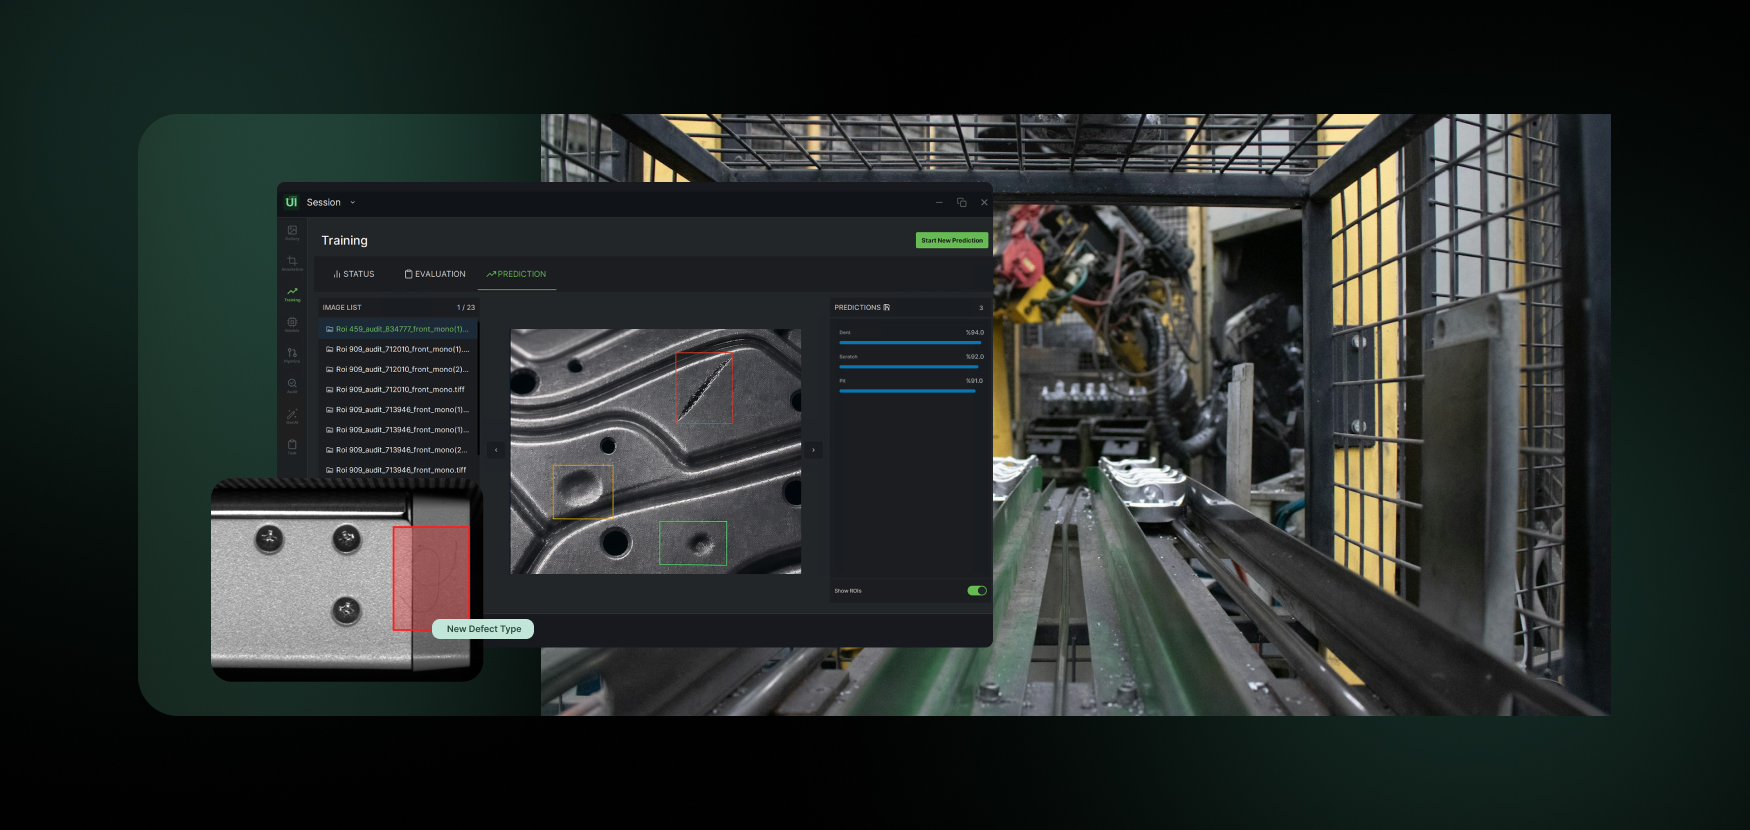
Task: Toggle the Show ROIs switch off
Action: (977, 591)
